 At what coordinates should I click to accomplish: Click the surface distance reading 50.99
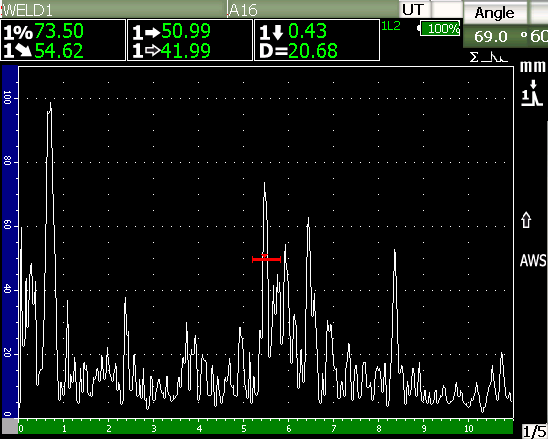click(186, 31)
